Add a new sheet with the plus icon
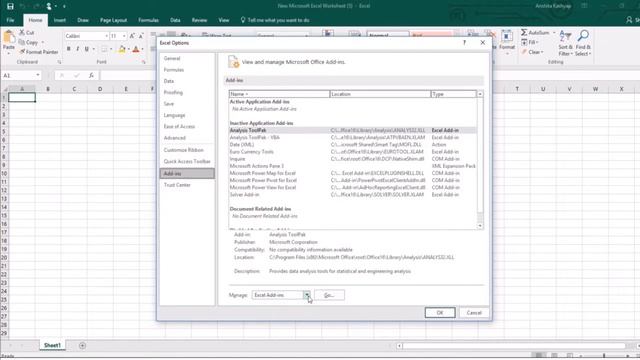This screenshot has width=640, height=360. [x=82, y=346]
